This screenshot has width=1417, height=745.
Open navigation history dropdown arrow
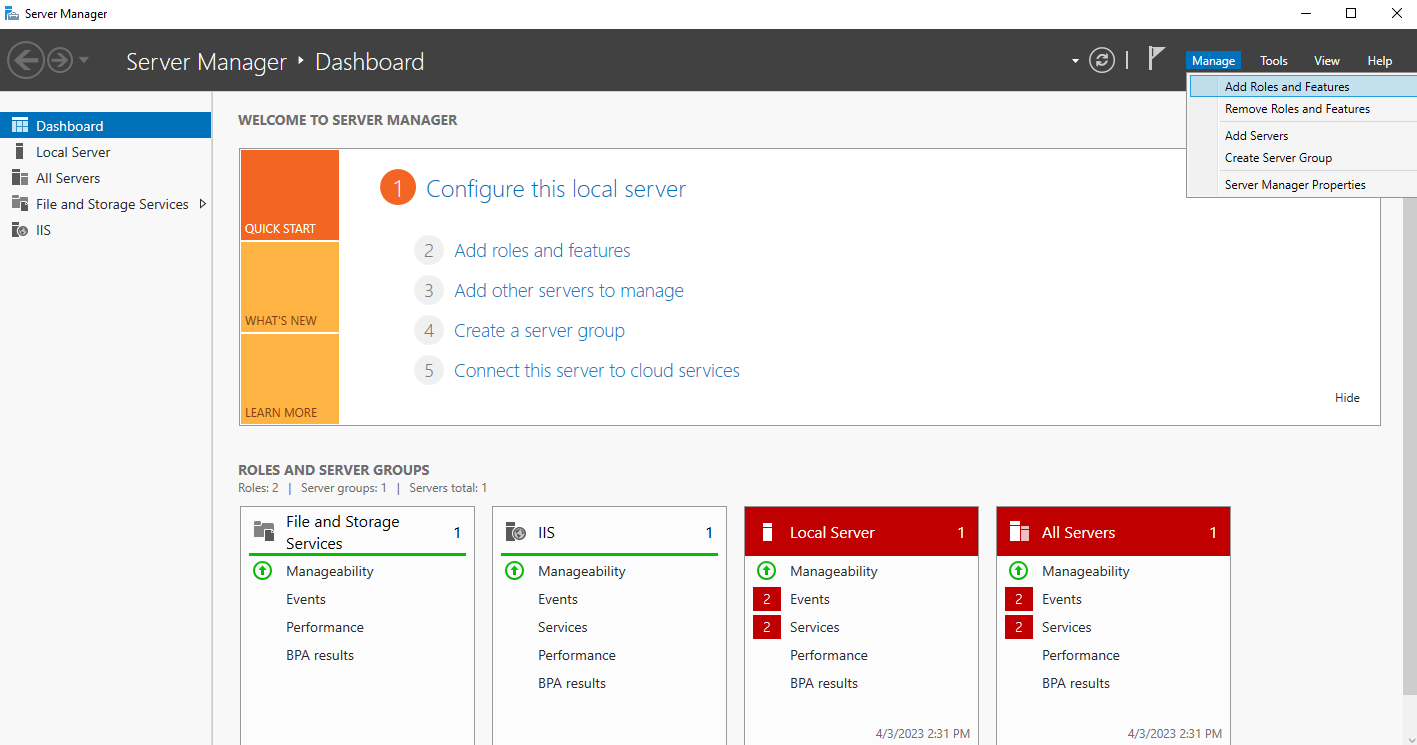click(84, 61)
